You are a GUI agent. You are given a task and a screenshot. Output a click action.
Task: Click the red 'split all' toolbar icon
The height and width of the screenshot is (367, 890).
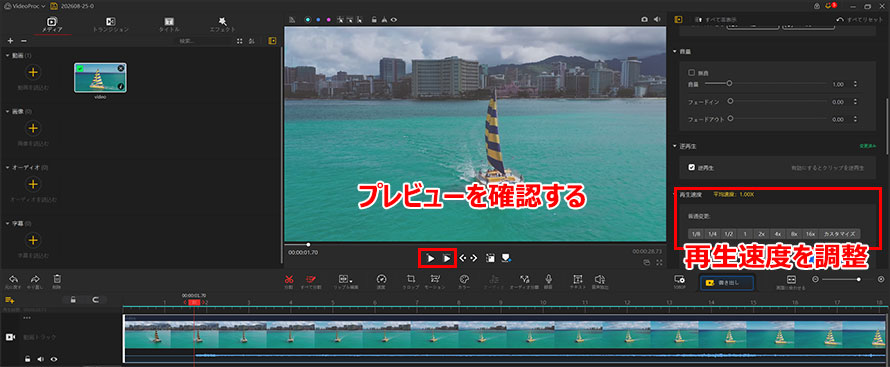(x=310, y=279)
